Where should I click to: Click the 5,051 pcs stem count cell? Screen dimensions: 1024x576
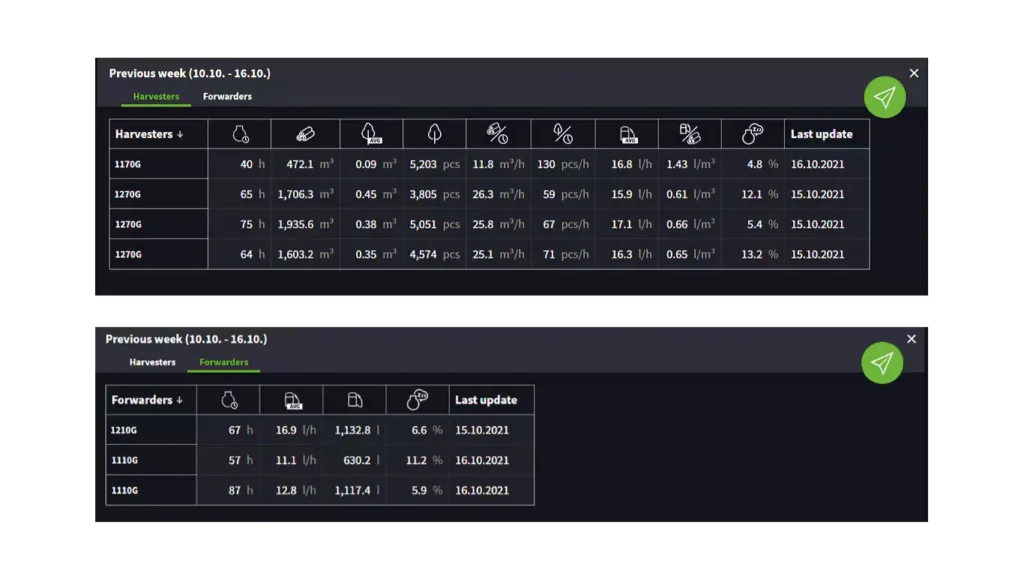pyautogui.click(x=434, y=224)
